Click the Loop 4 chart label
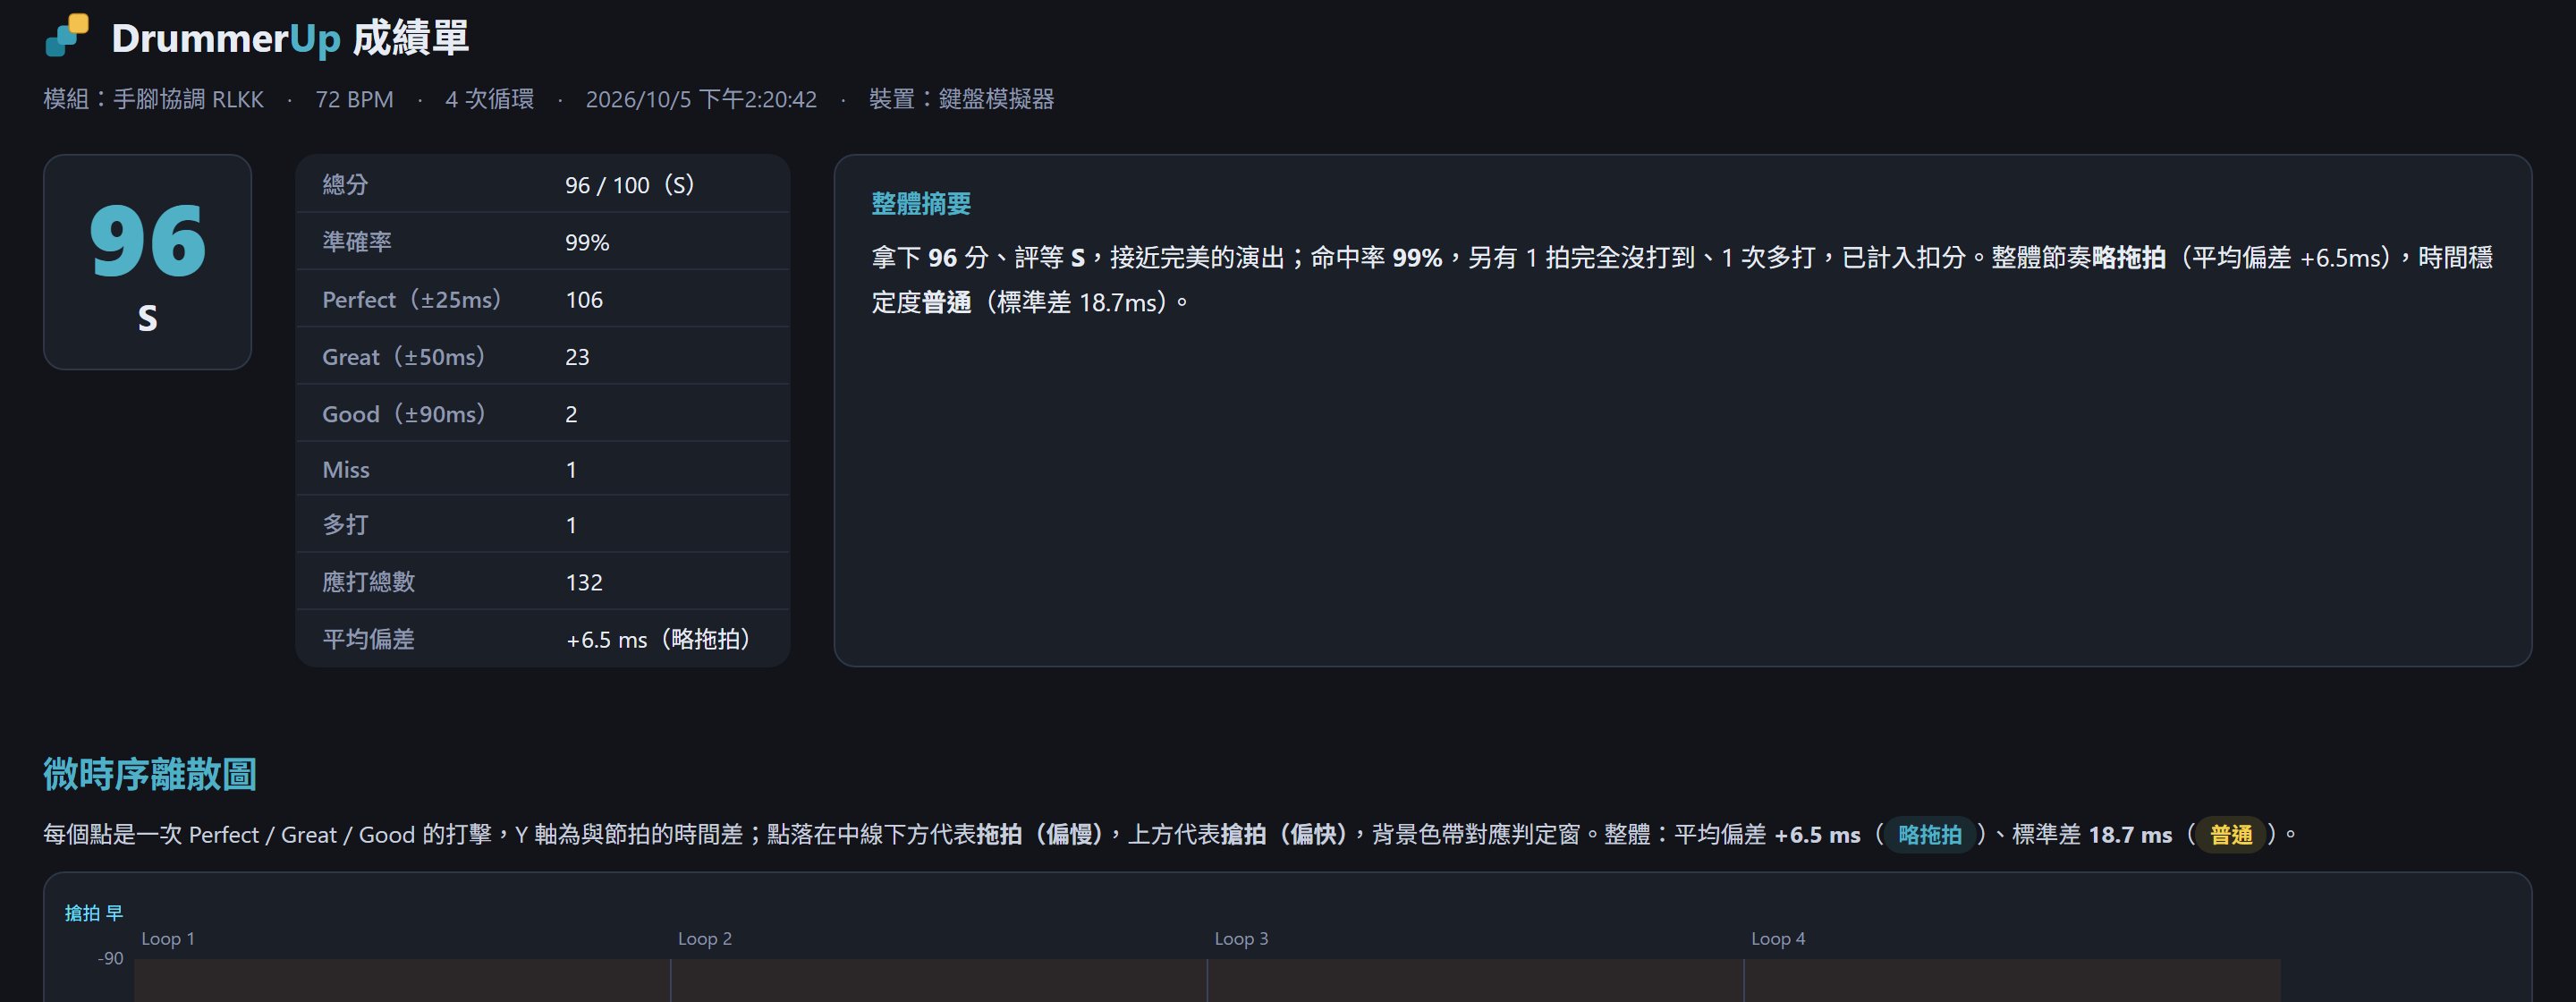 tap(1778, 938)
